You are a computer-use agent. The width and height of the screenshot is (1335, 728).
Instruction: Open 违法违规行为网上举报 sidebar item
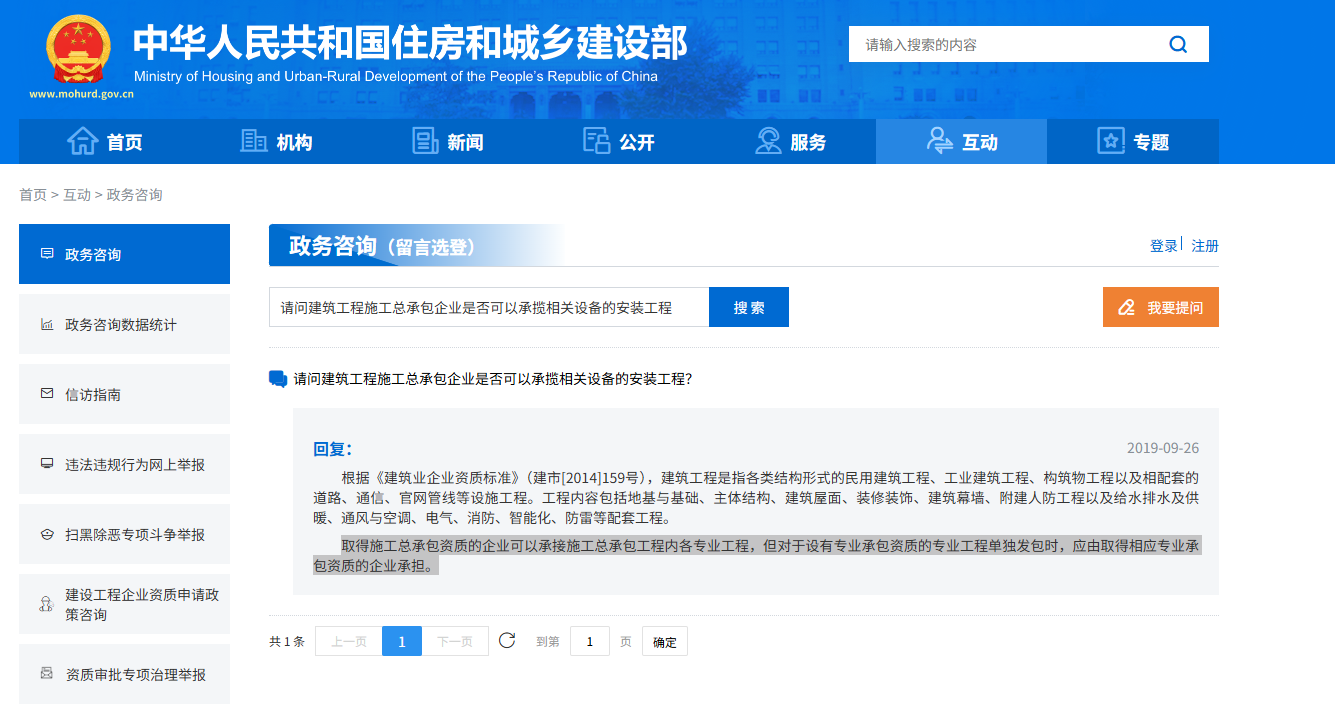click(x=124, y=464)
